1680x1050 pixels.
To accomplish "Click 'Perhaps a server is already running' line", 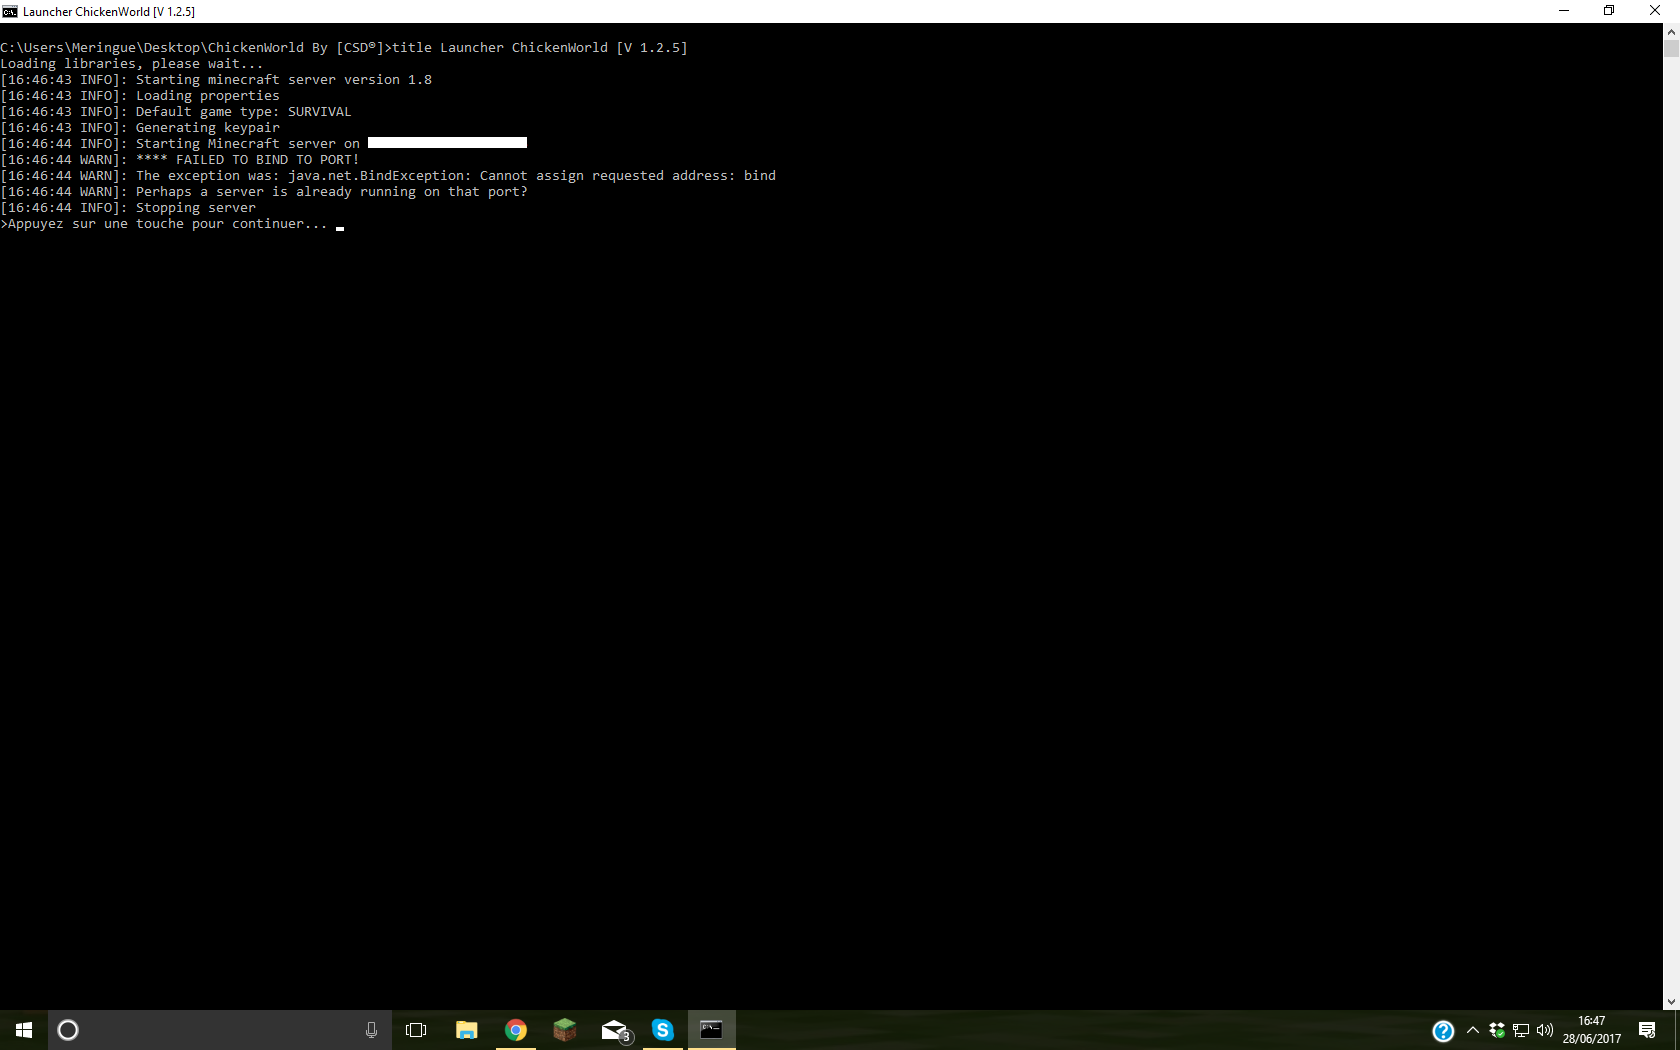I will 264,192.
